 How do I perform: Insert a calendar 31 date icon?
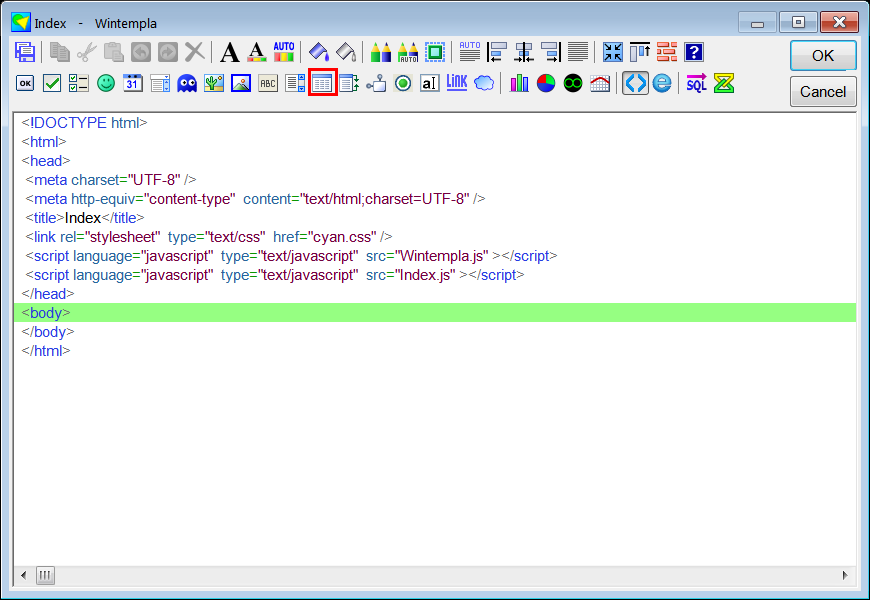133,84
